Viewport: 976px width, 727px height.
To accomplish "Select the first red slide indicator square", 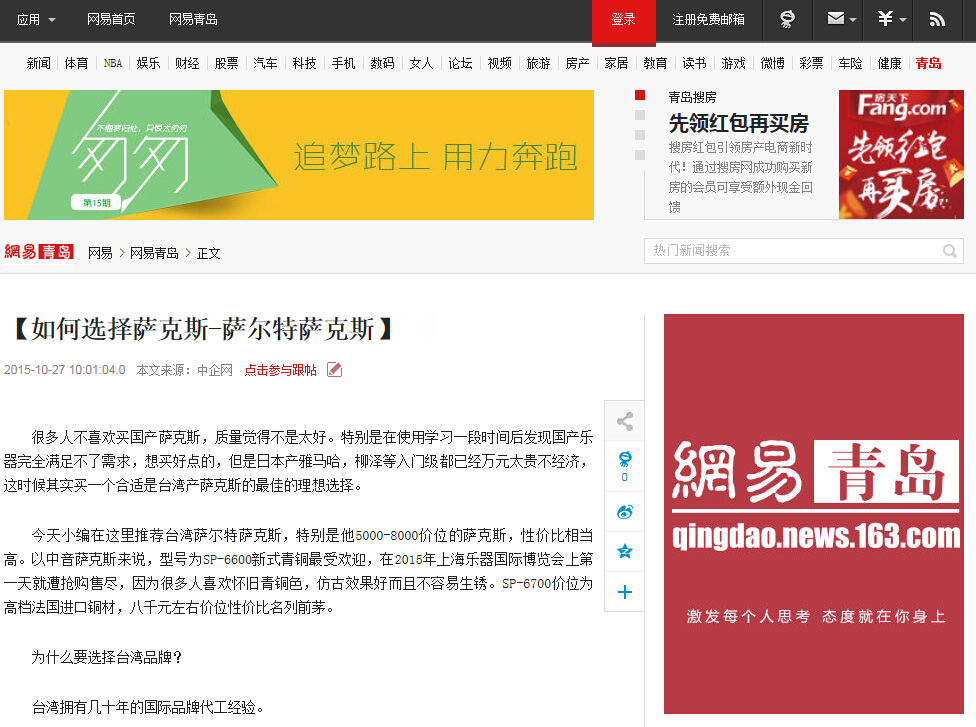I will pos(639,95).
